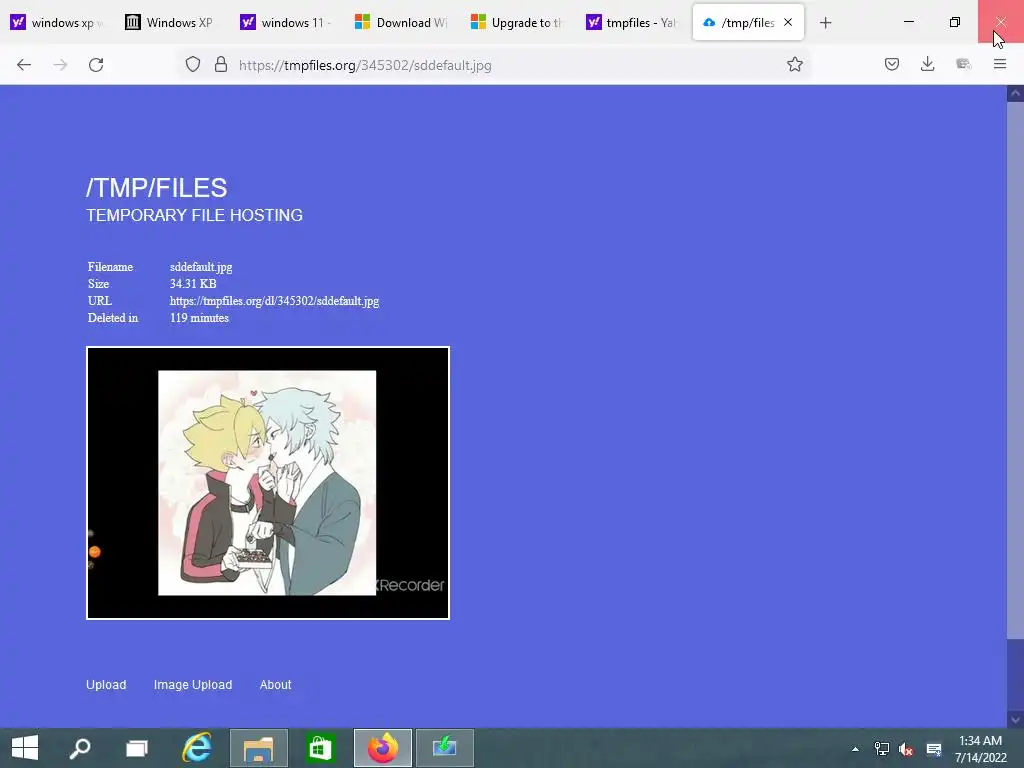The image size is (1024, 768).
Task: Save page to Pocket
Action: (x=891, y=65)
